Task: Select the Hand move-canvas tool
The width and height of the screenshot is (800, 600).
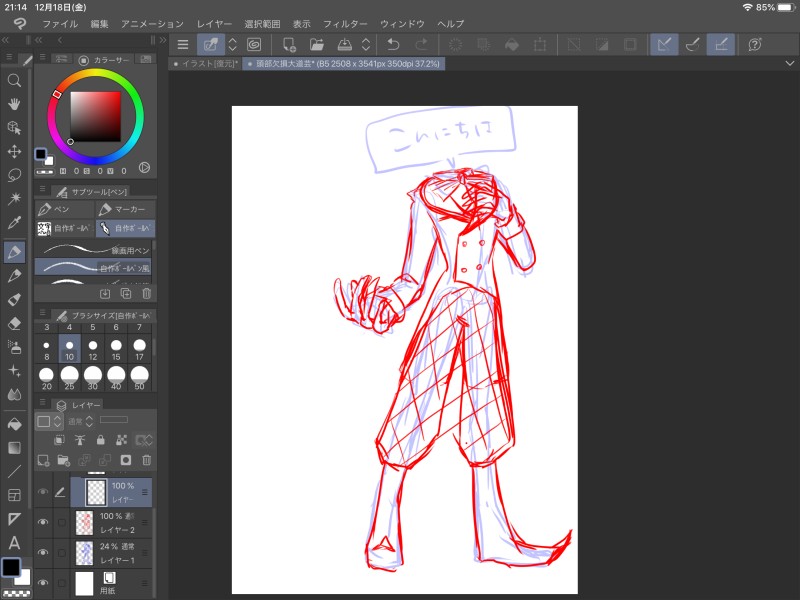Action: (14, 104)
